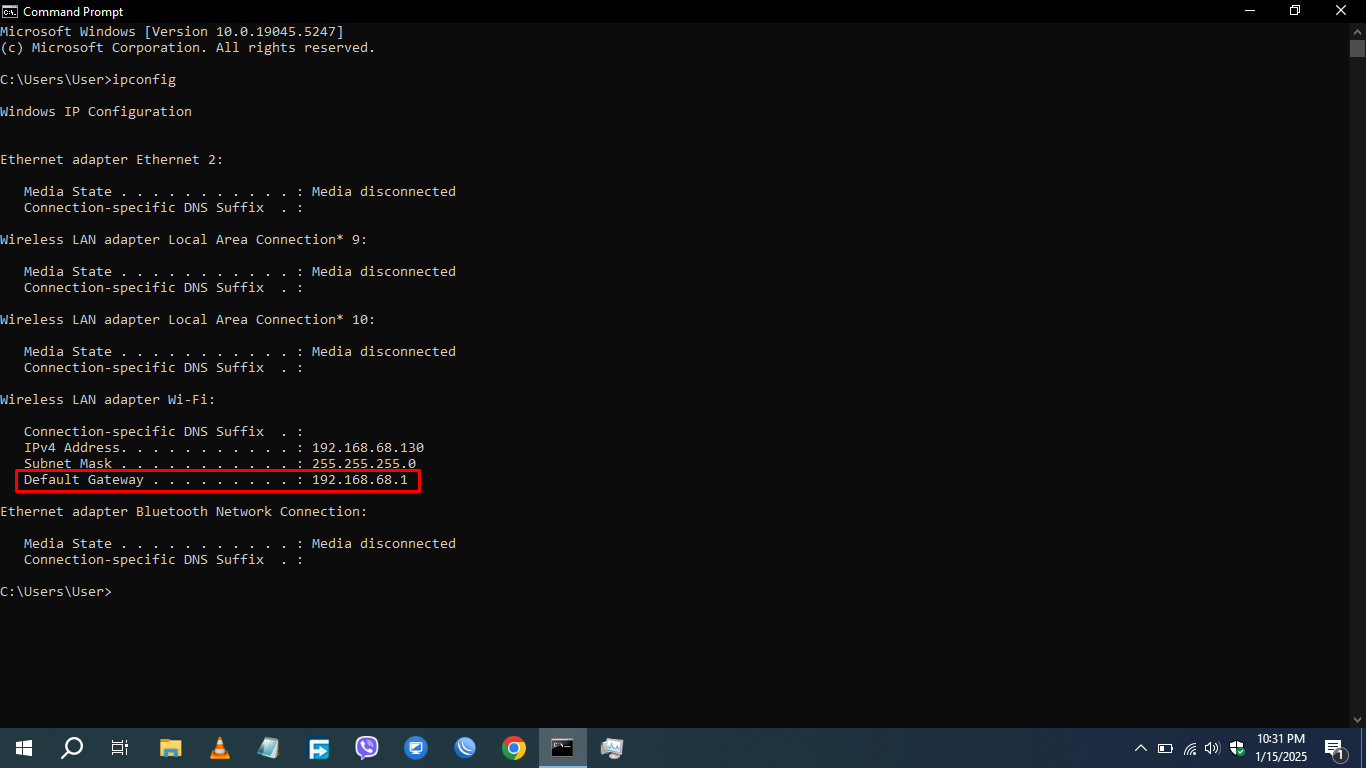
Task: Click 'Local Area Connection* 9:' heading
Action: pos(268,240)
